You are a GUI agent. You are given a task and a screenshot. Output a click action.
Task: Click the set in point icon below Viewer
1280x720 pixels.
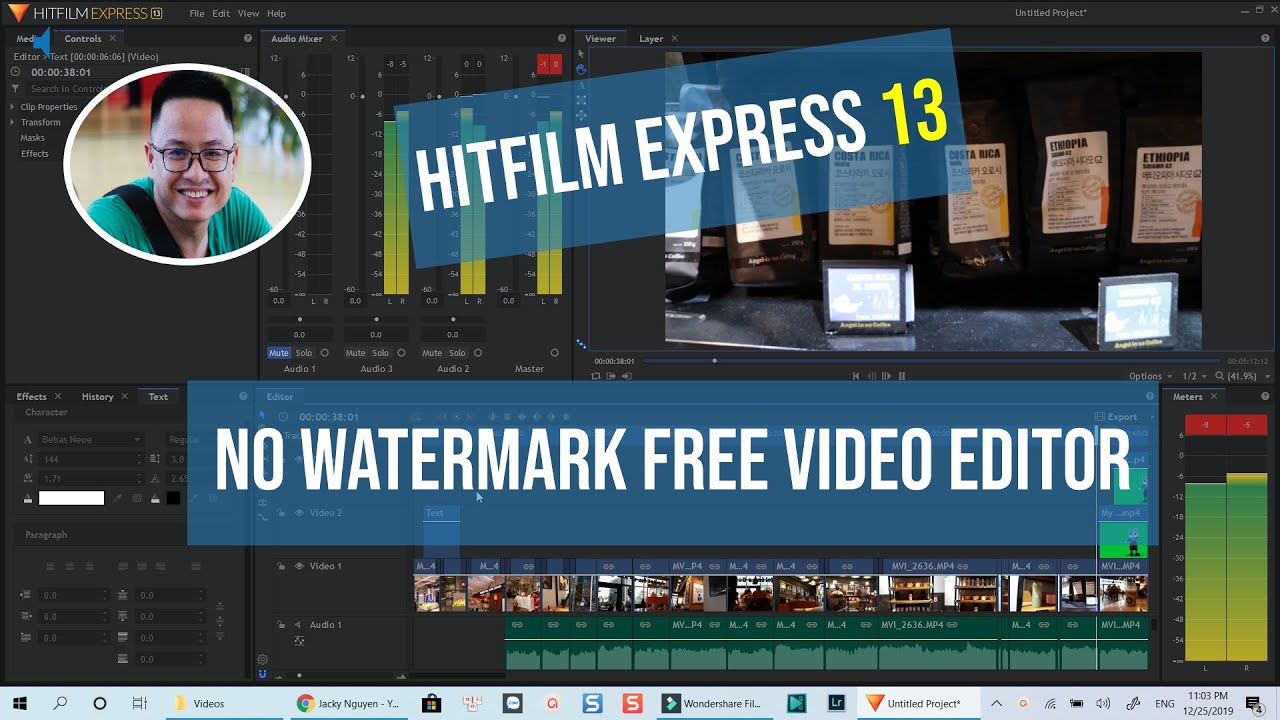pyautogui.click(x=611, y=376)
